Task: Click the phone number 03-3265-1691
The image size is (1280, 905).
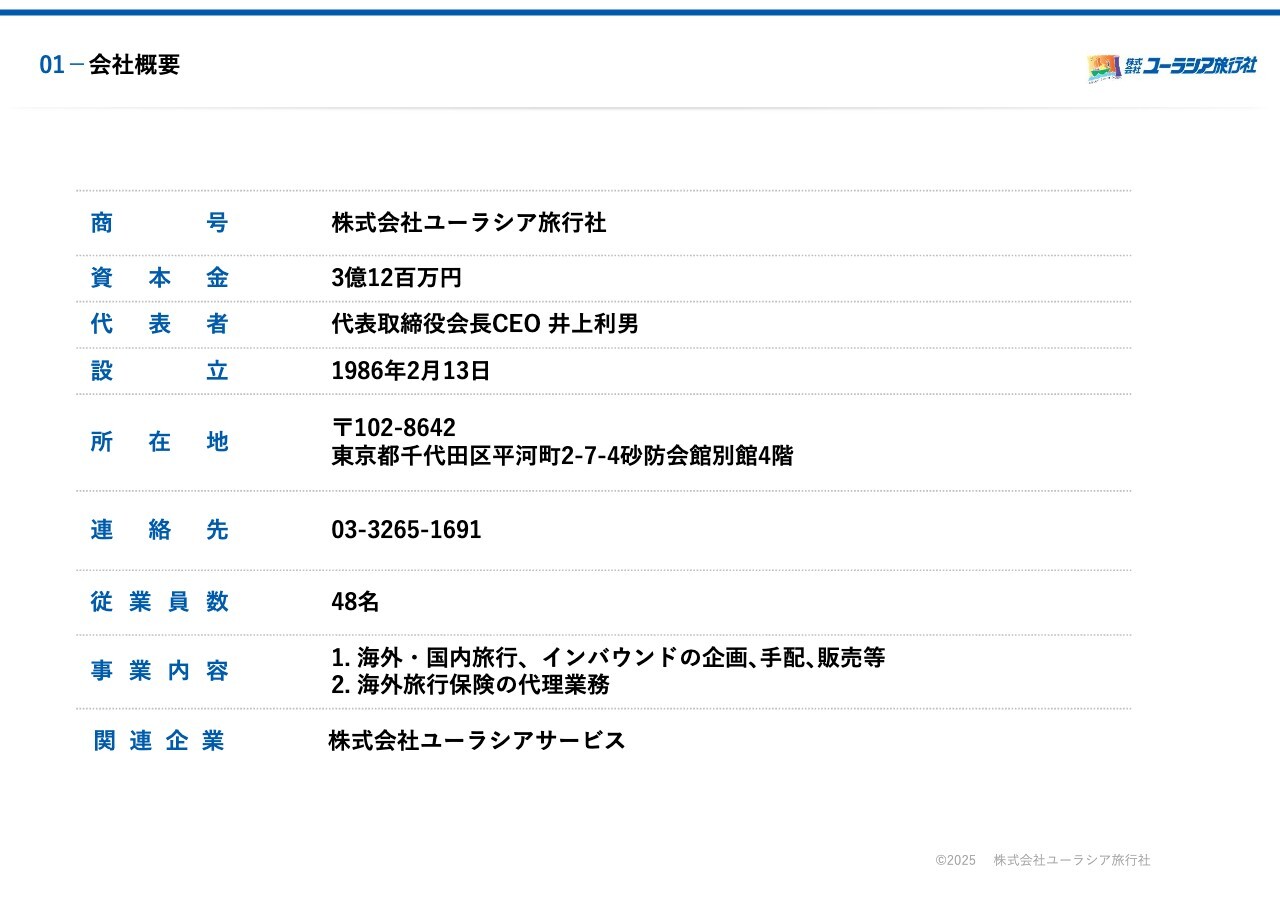Action: tap(406, 530)
